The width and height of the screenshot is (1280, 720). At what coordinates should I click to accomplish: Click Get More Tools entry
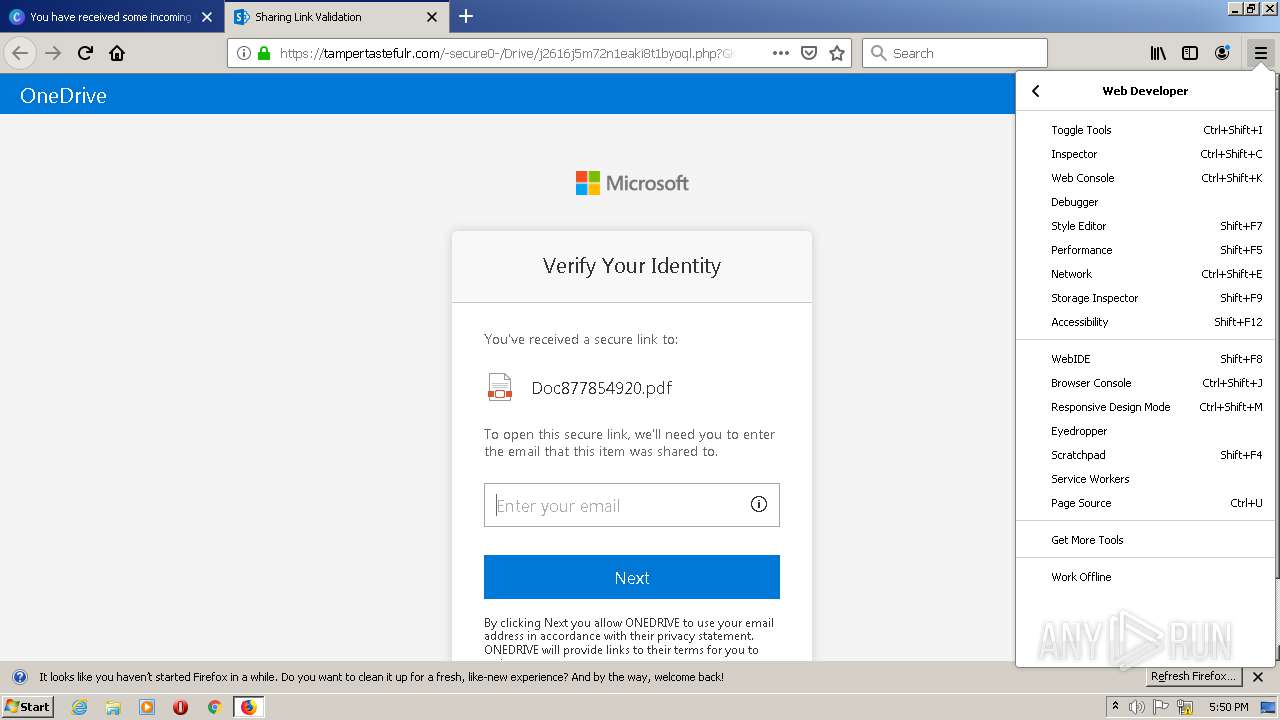click(x=1145, y=540)
